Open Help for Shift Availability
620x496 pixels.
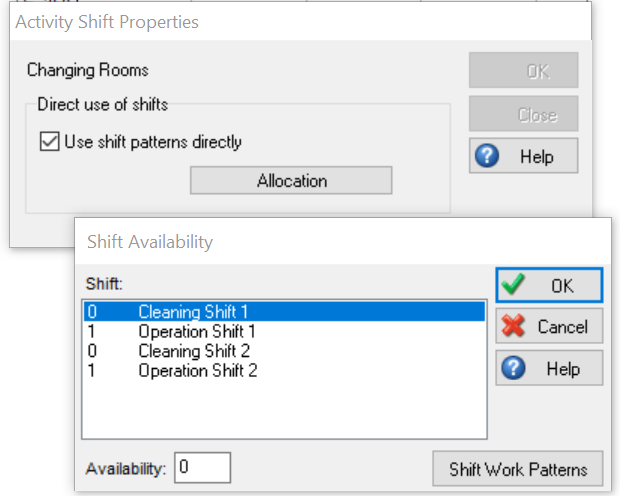click(x=549, y=368)
